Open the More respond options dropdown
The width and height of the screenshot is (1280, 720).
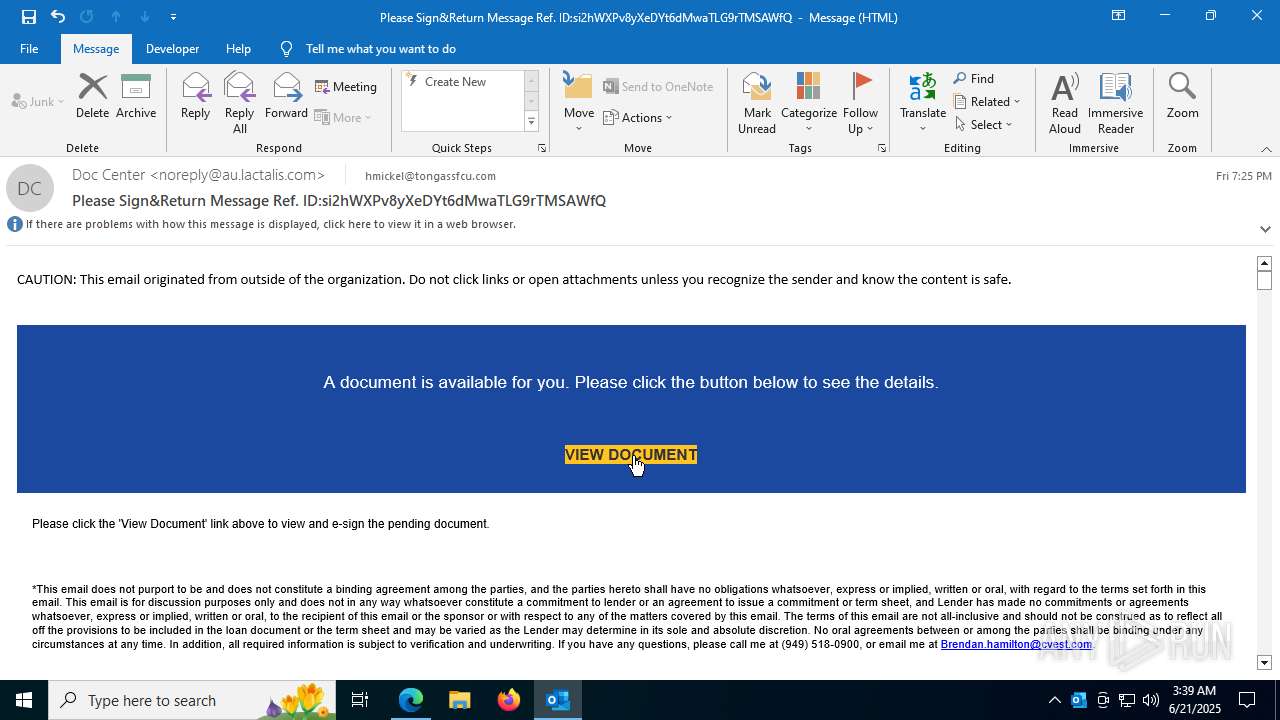pos(343,117)
